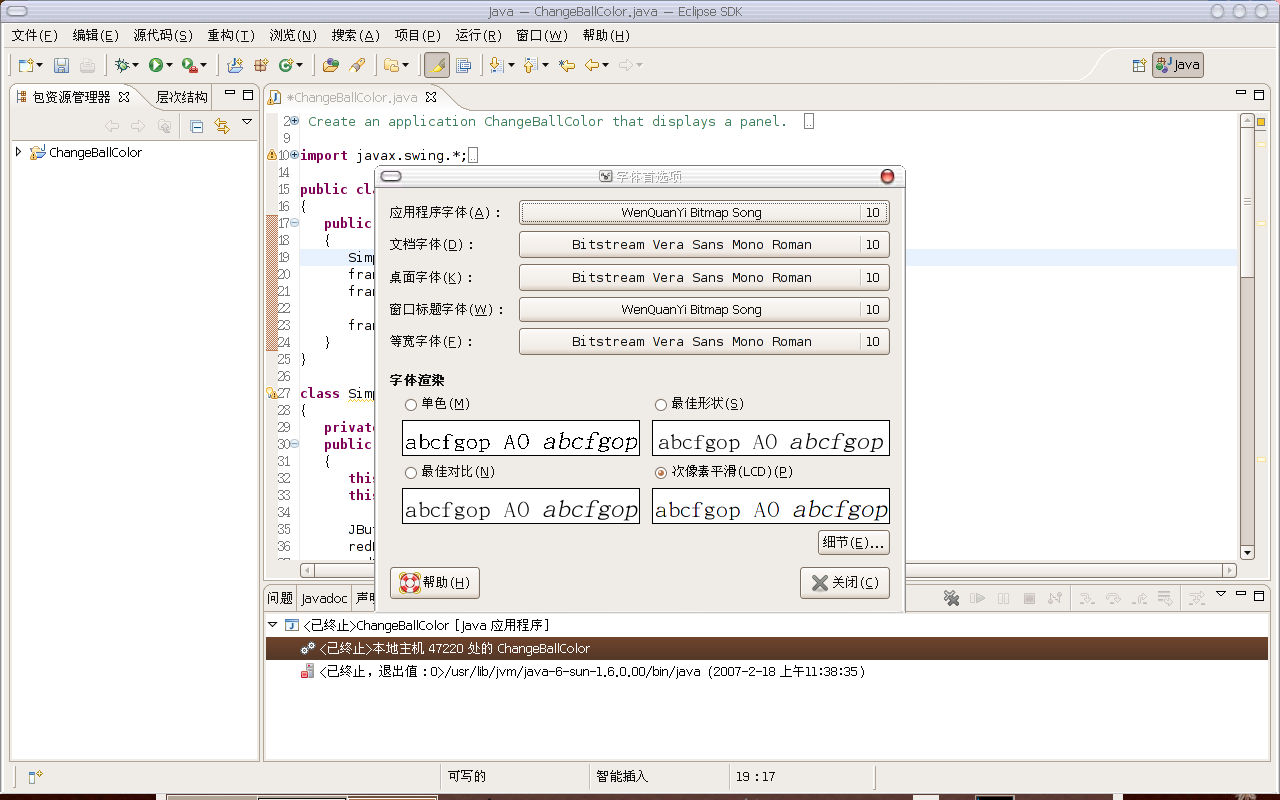The height and width of the screenshot is (800, 1280).
Task: Click Remove All Terminated Launches icon
Action: point(951,598)
